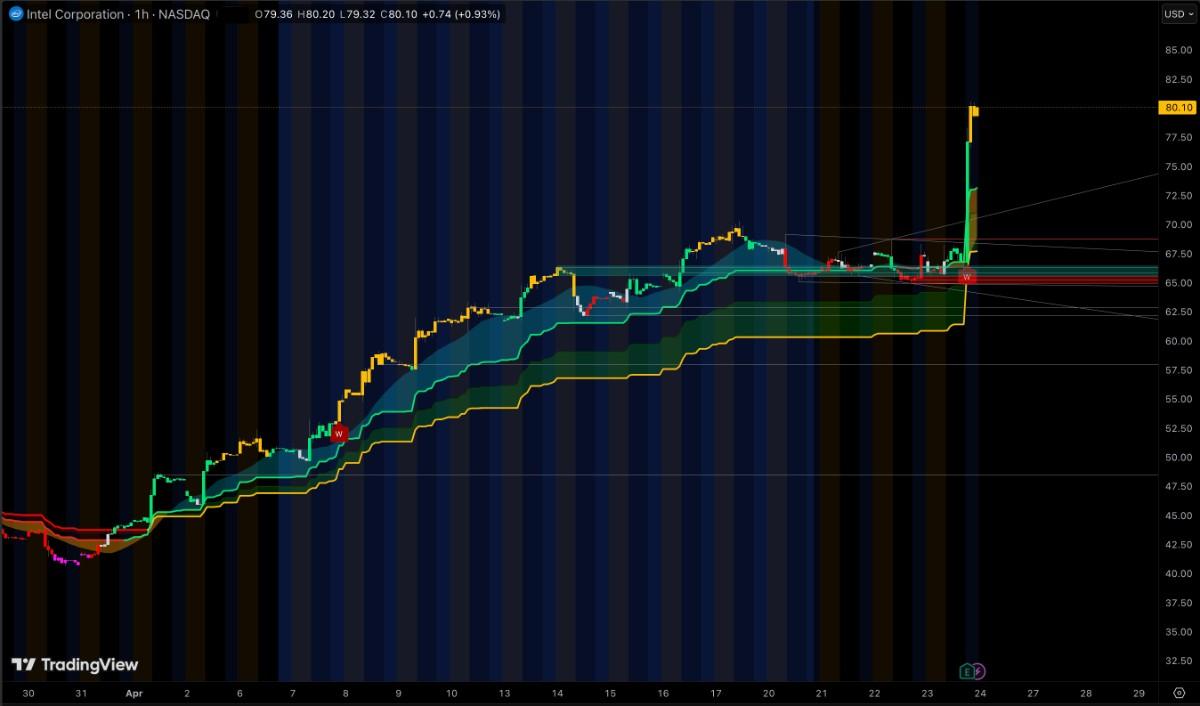This screenshot has height=706, width=1200.
Task: Select the red W signal marker near Apr 24
Action: pyautogui.click(x=965, y=277)
